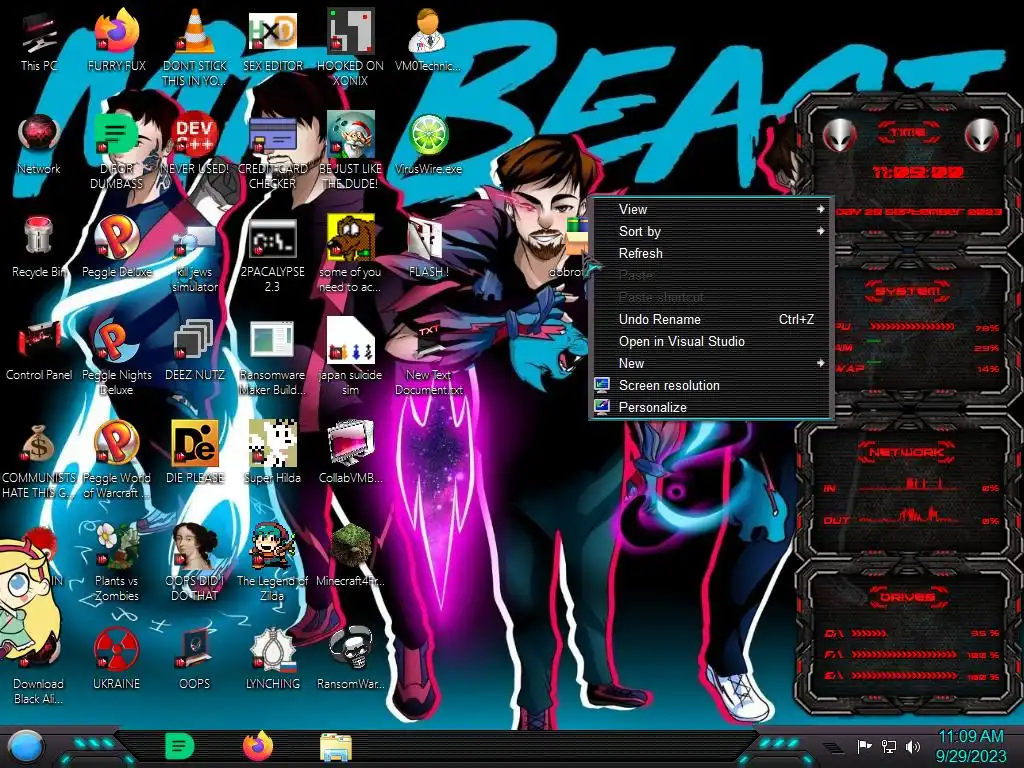Select the Download Black Ali shortcut
Viewport: 1024px width, 768px height.
point(39,667)
